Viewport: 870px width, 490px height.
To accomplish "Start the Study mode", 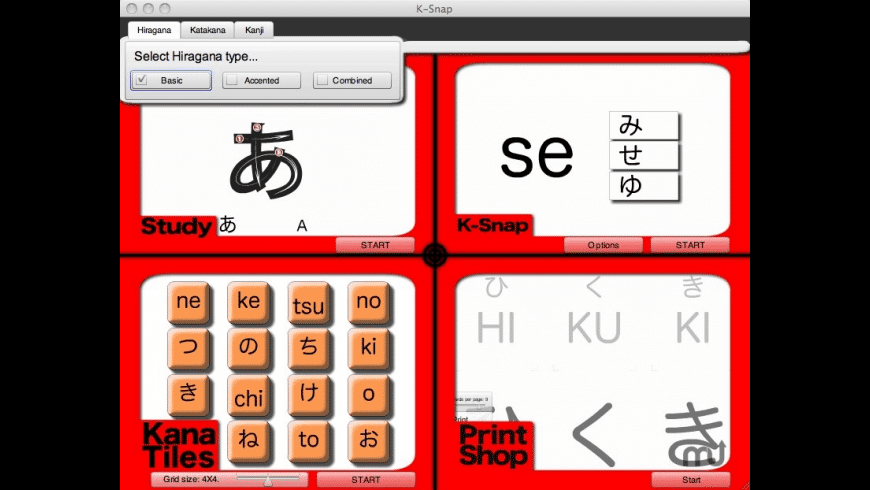I will [375, 245].
